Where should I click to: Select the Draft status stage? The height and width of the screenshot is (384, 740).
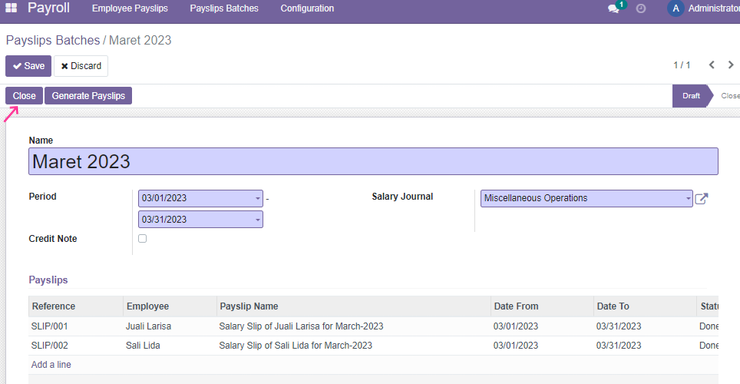click(691, 96)
